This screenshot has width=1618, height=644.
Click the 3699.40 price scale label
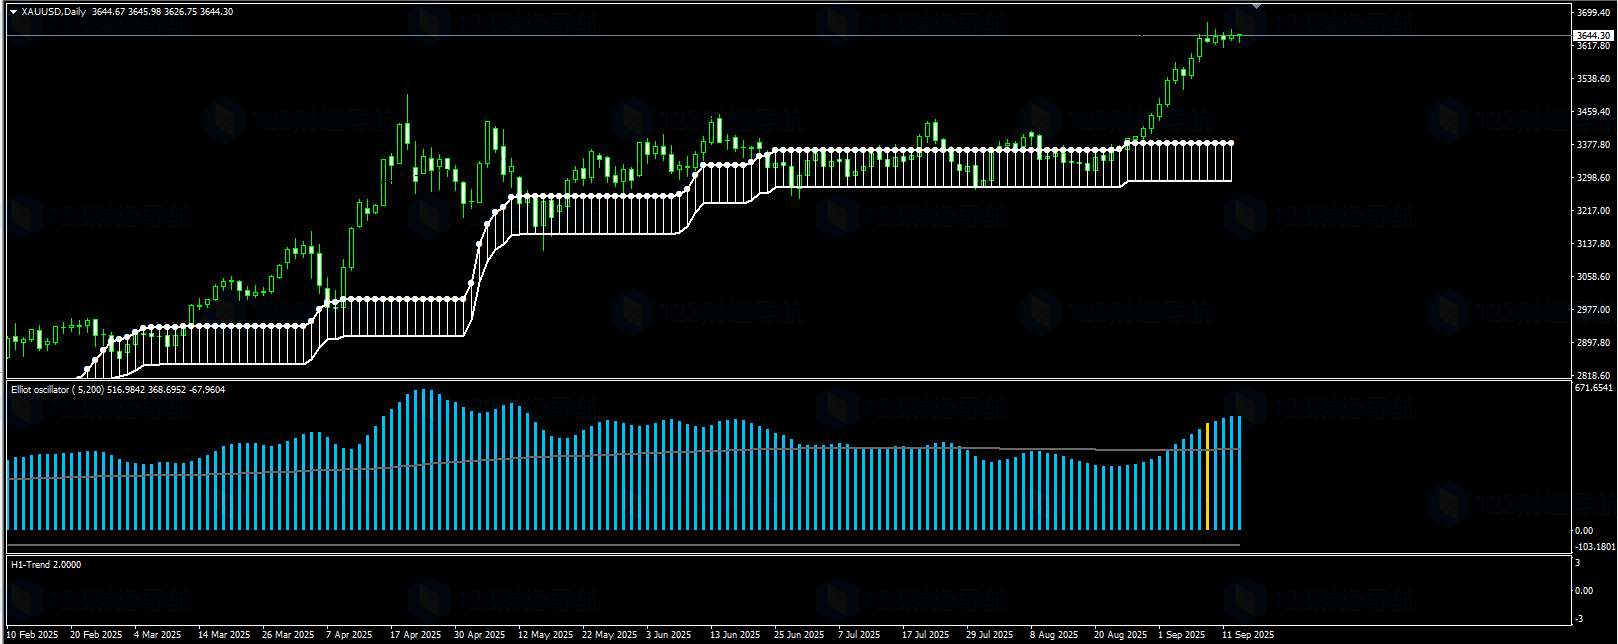click(1593, 13)
